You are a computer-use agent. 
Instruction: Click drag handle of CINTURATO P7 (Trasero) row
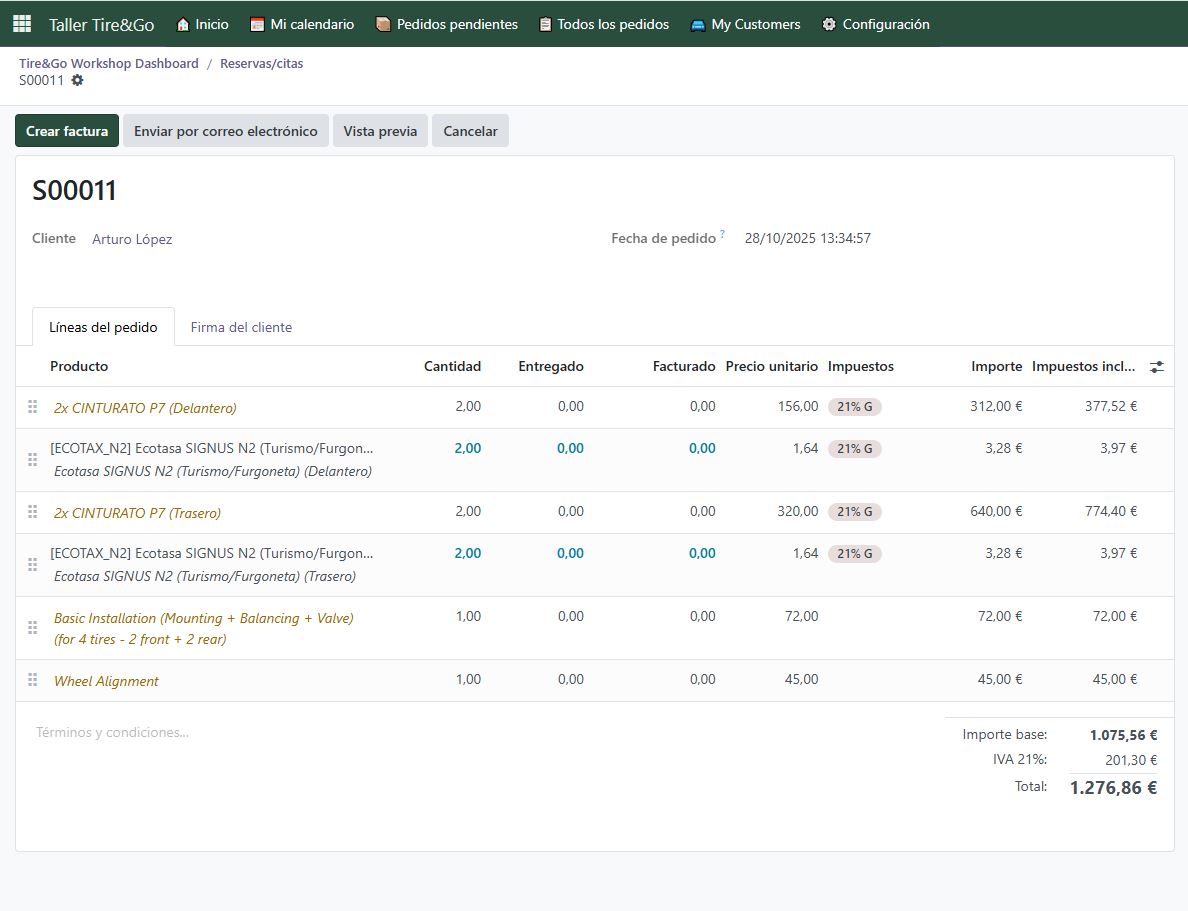pyautogui.click(x=33, y=512)
